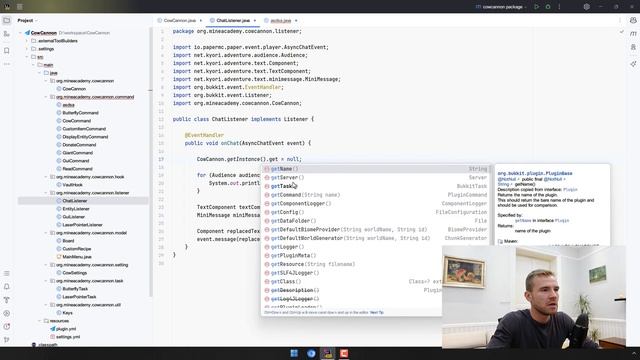Image resolution: width=640 pixels, height=360 pixels.
Task: Collapse the main folder
Action: 33,65
